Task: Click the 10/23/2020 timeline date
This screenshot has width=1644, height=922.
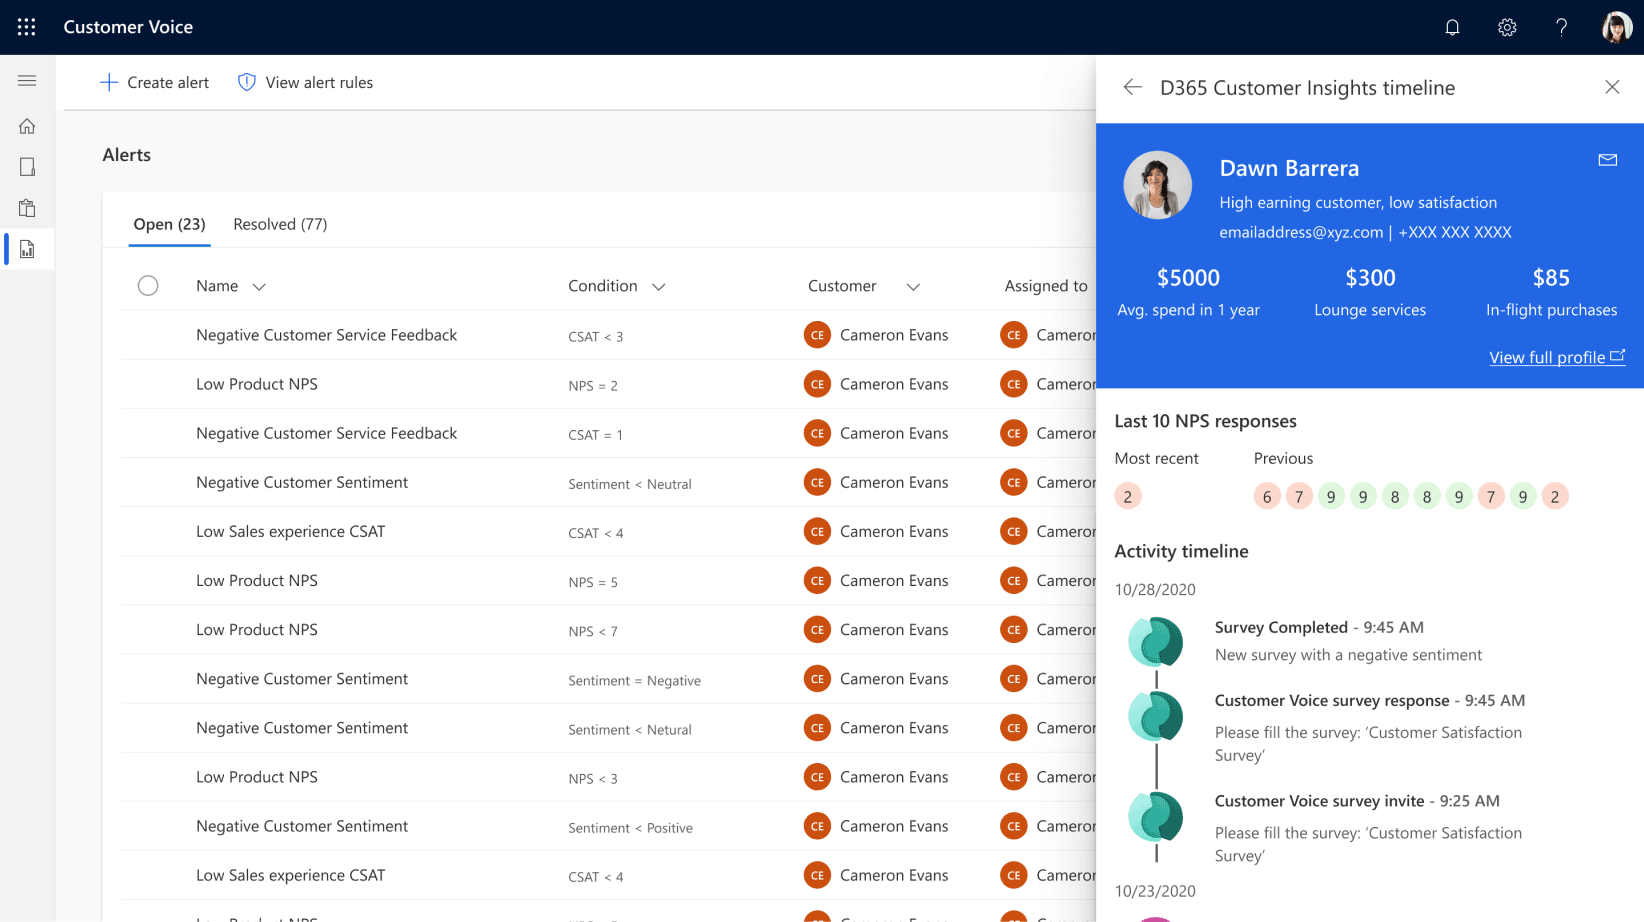Action: click(x=1155, y=891)
